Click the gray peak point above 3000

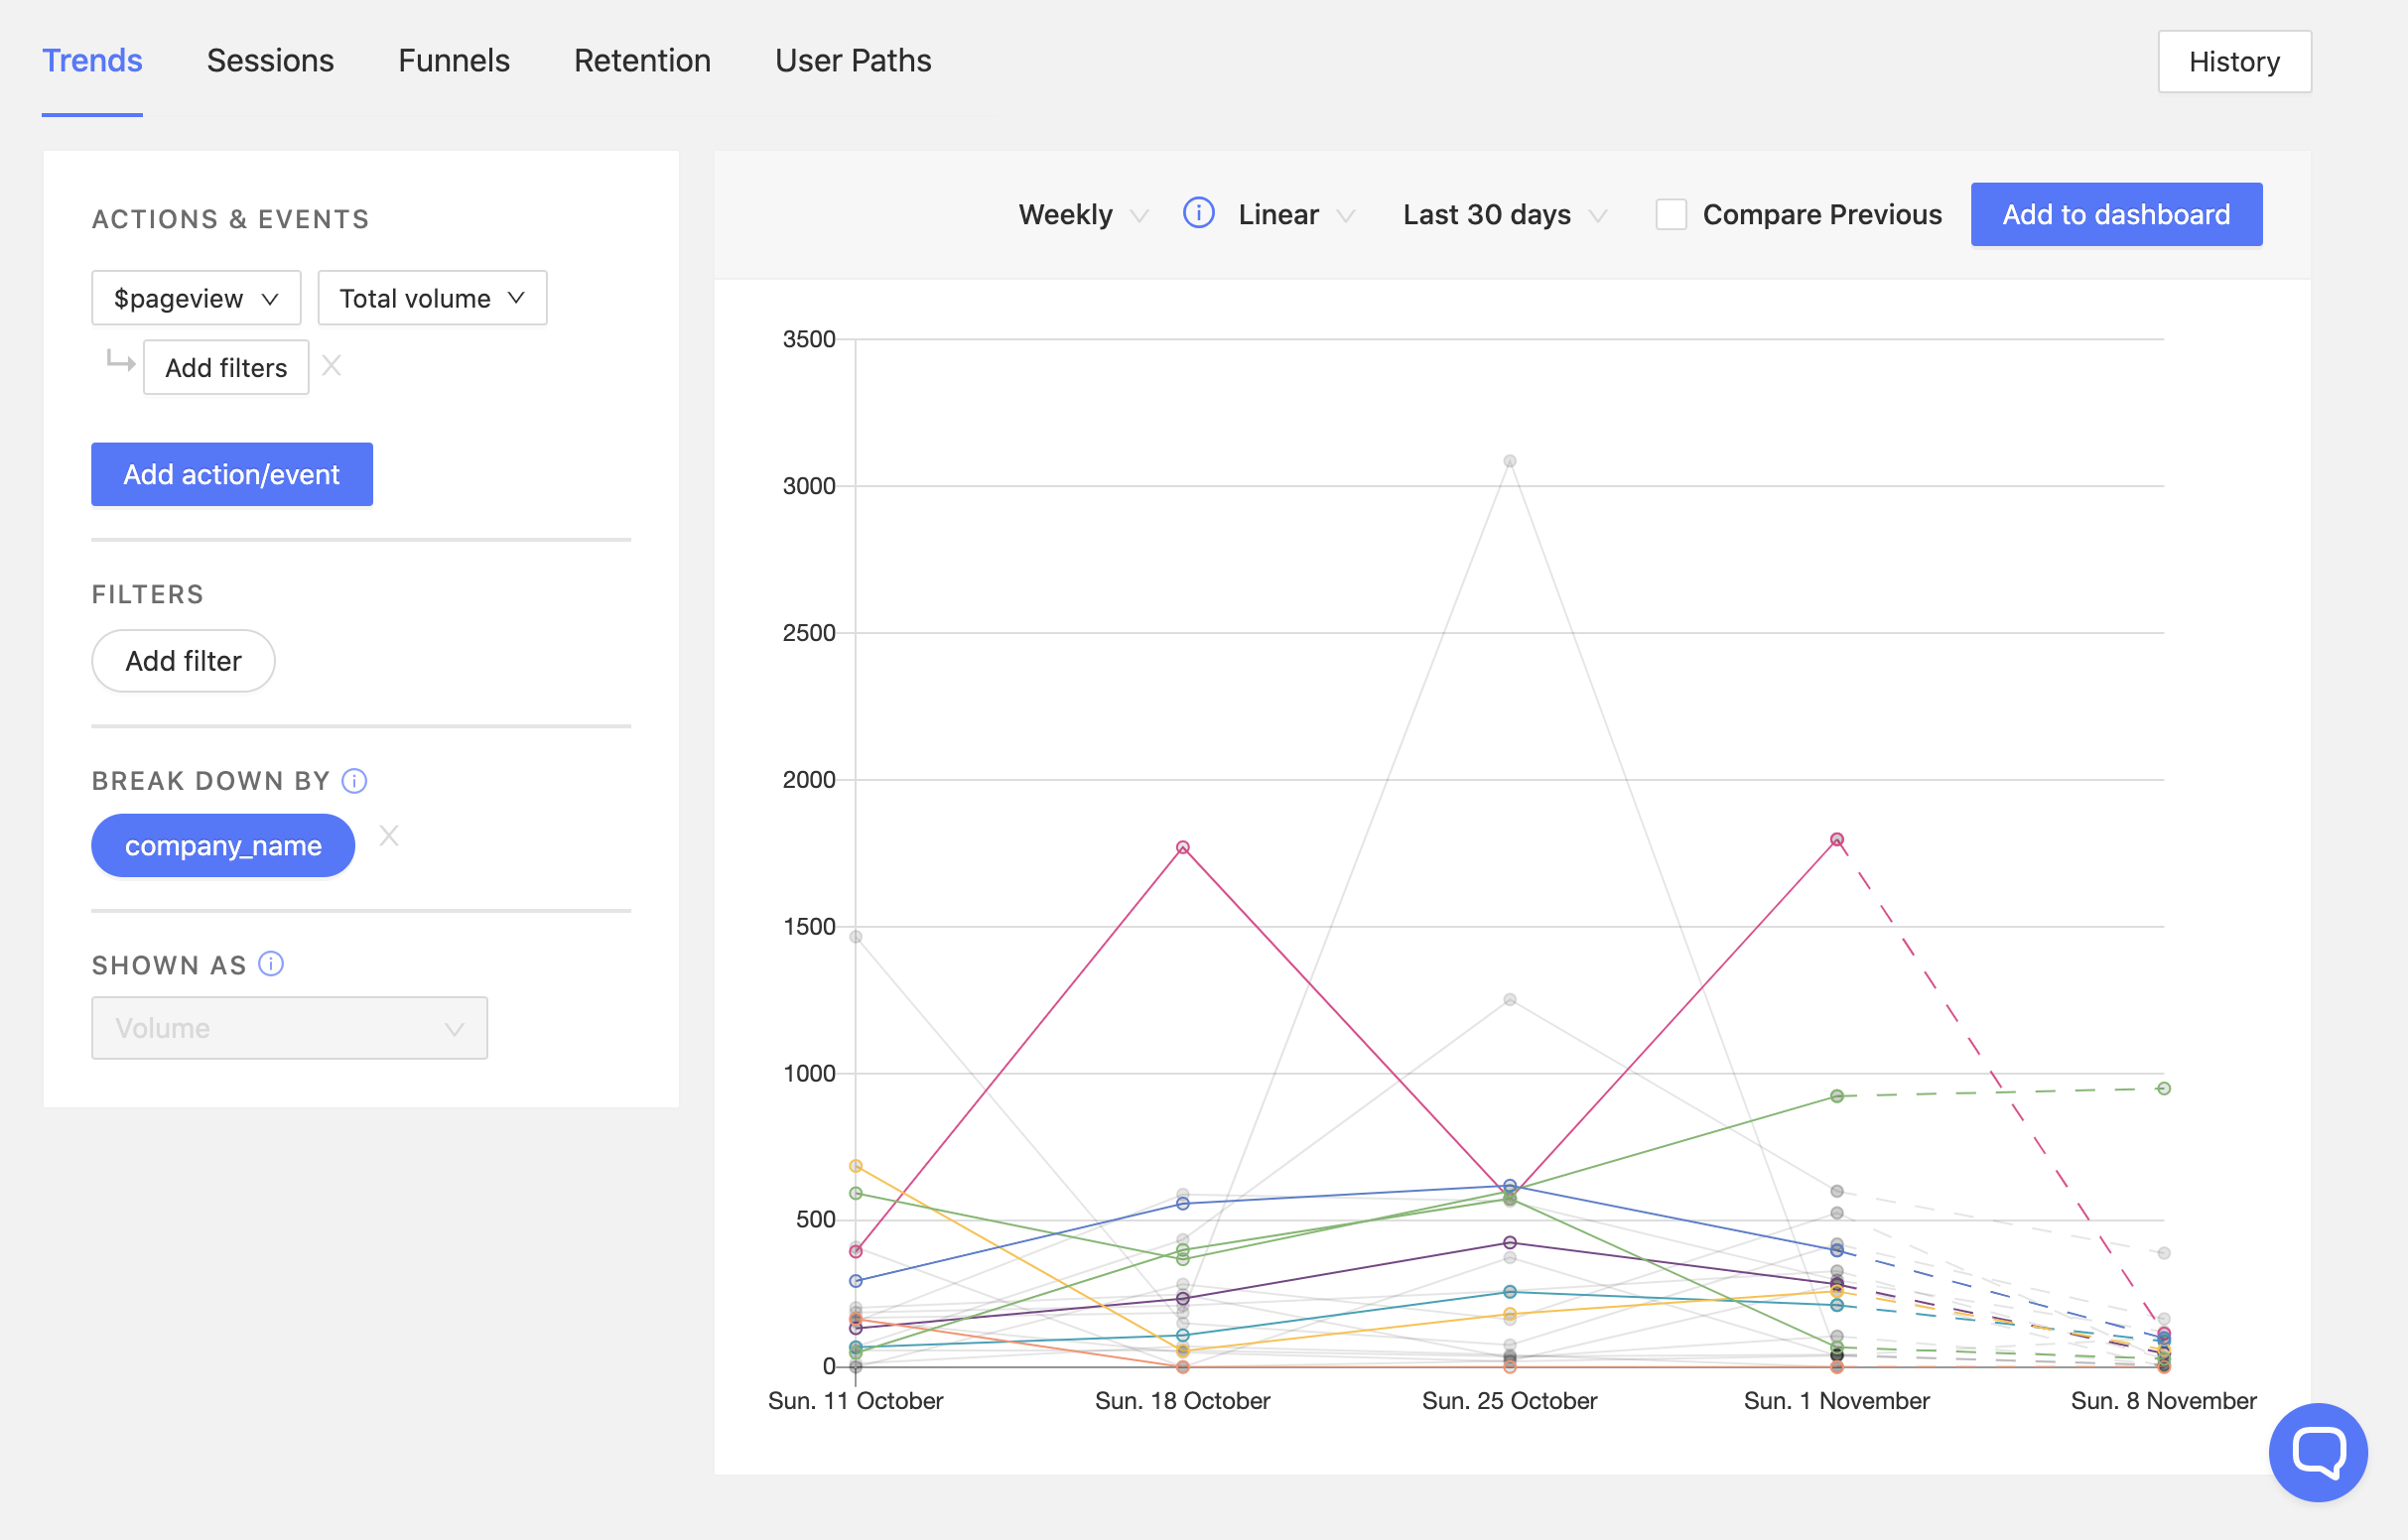1509,462
